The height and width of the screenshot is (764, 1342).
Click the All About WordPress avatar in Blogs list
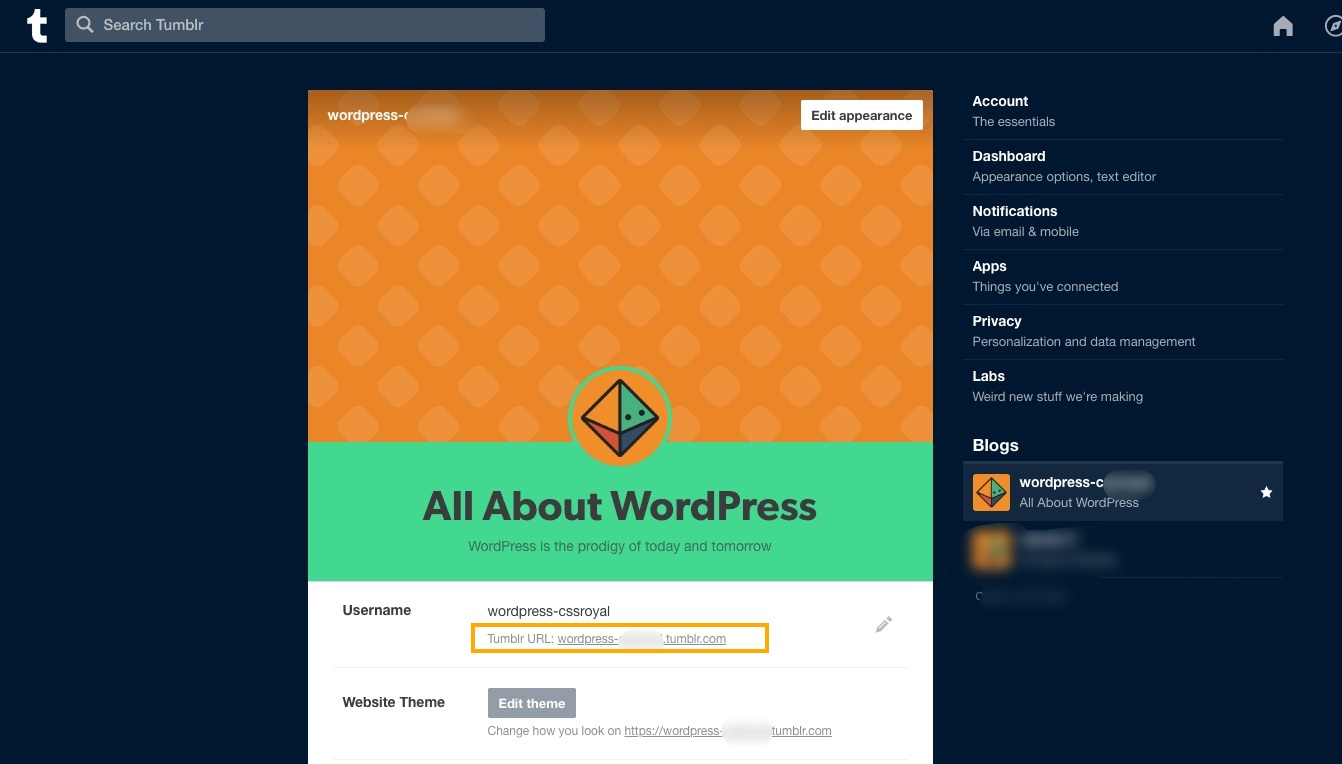(991, 492)
